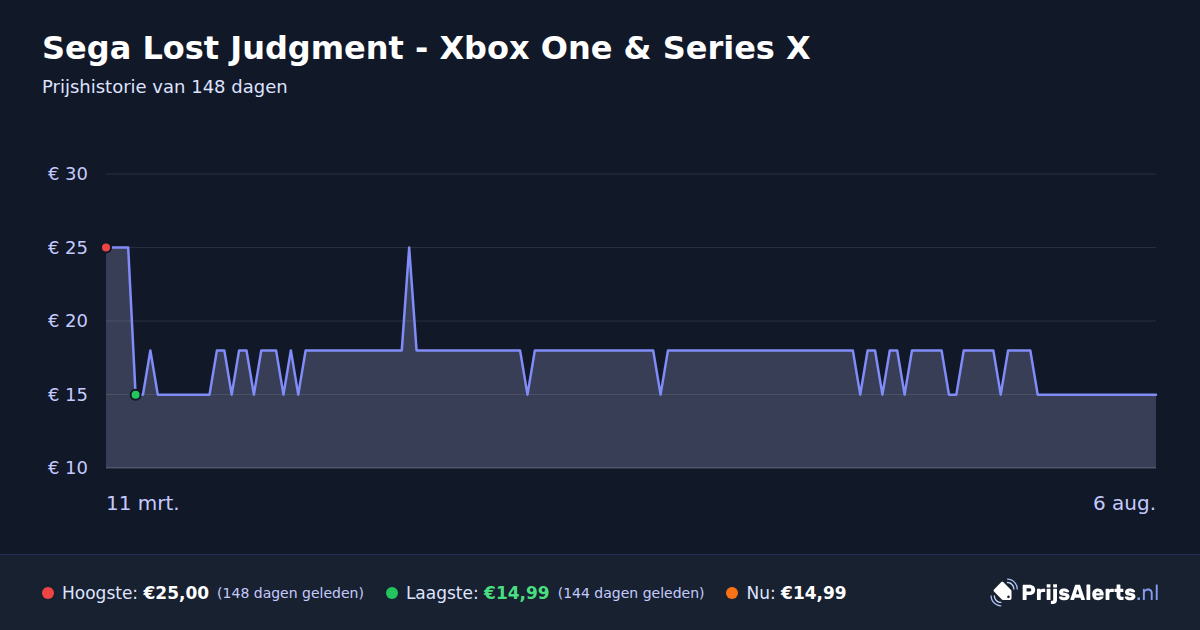The width and height of the screenshot is (1200, 630).
Task: Click the green lowest-price dot on chart
Action: [135, 395]
